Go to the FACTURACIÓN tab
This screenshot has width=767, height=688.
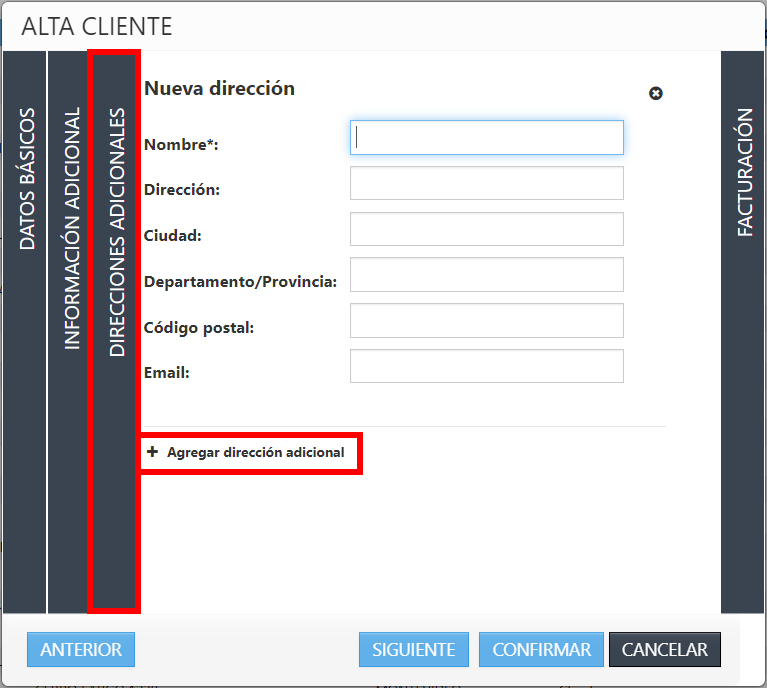744,173
